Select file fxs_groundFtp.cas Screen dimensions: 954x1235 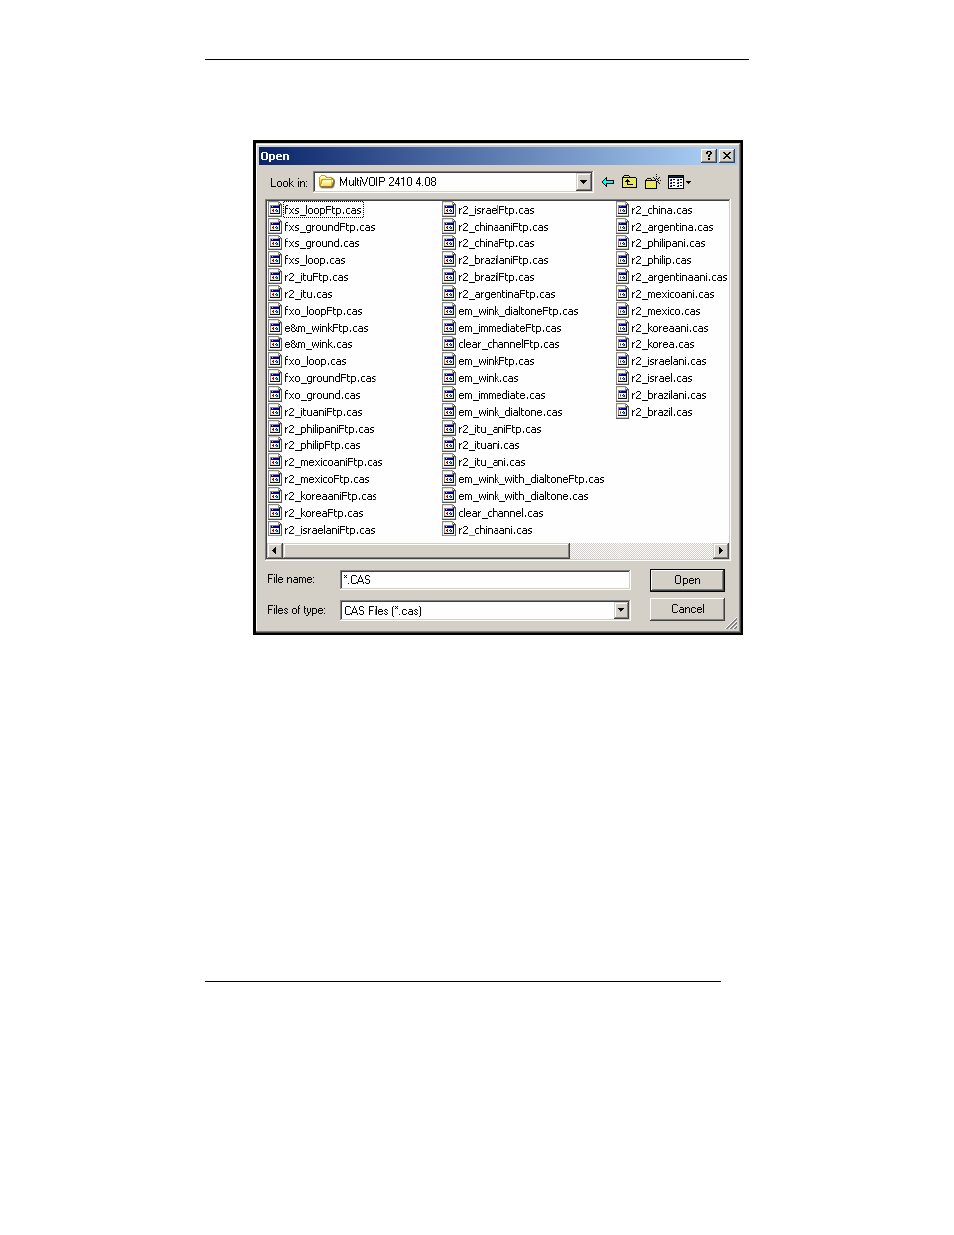click(330, 227)
